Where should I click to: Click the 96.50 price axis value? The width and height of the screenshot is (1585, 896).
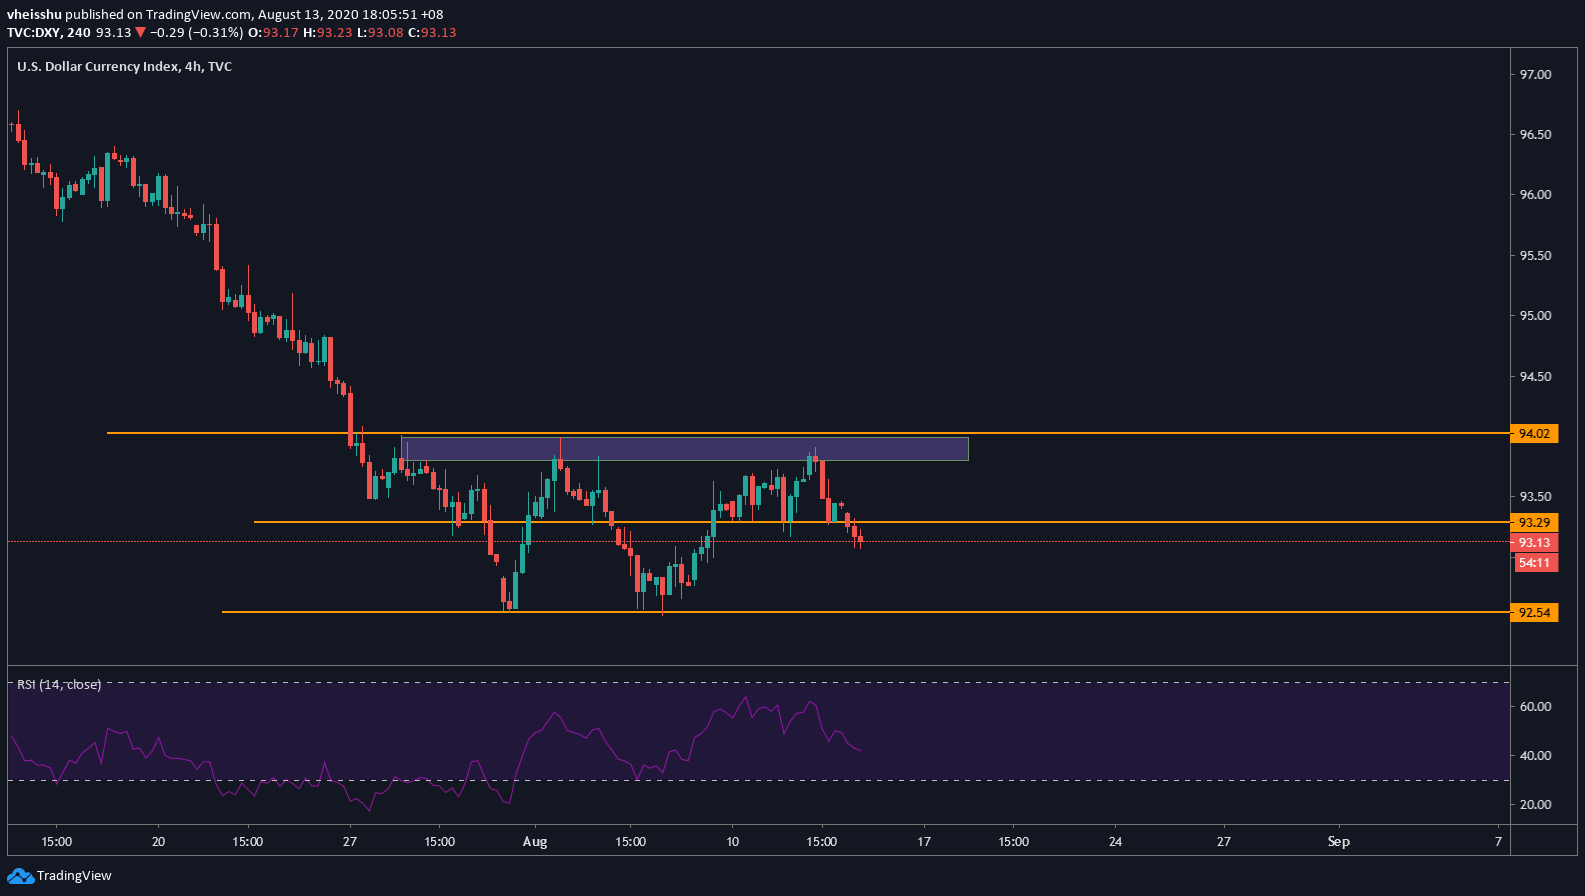point(1535,135)
